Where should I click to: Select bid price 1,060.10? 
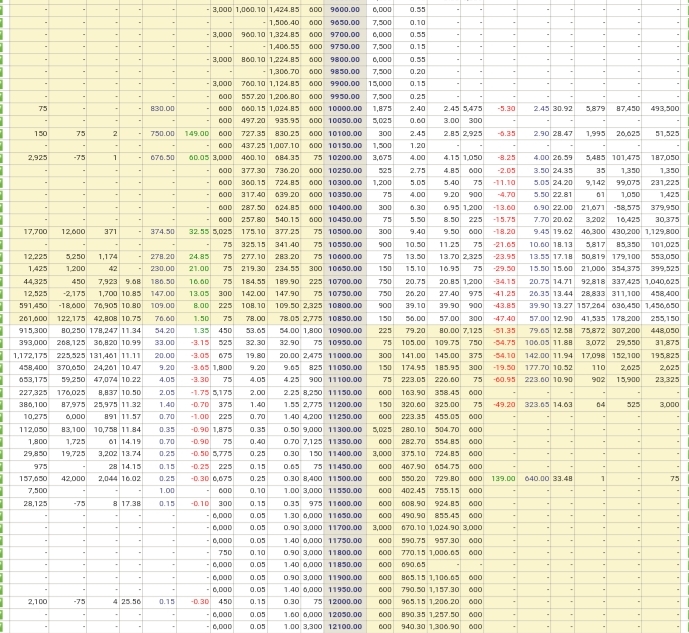click(250, 10)
